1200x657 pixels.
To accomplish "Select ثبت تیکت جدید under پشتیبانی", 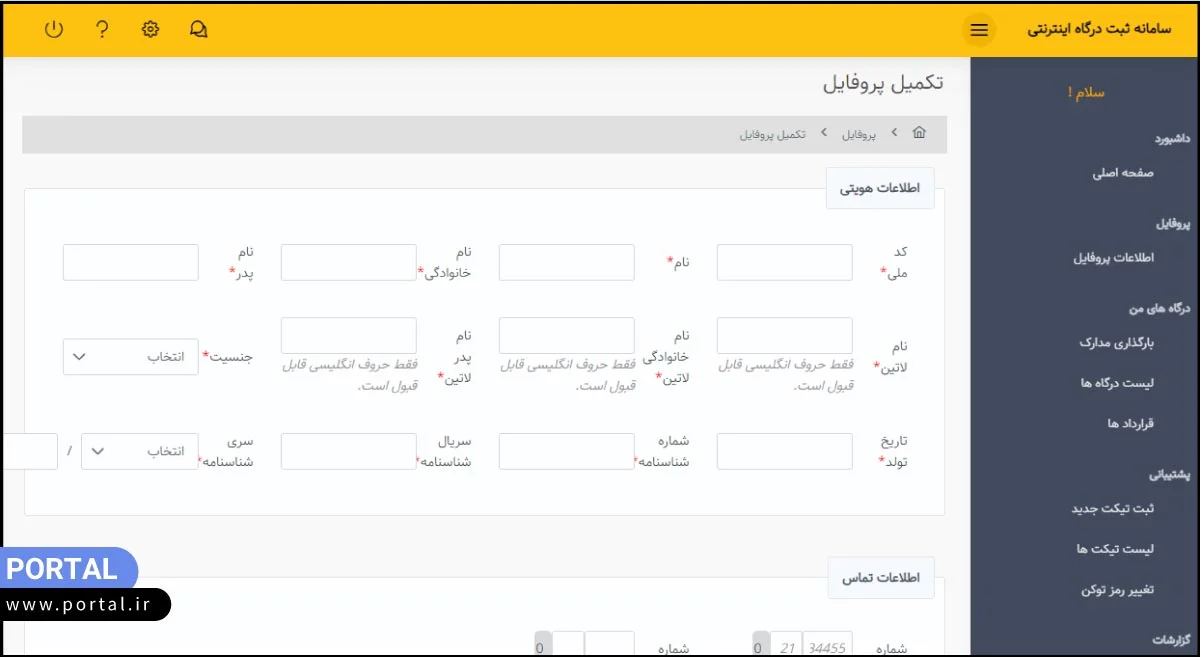I will [1110, 510].
